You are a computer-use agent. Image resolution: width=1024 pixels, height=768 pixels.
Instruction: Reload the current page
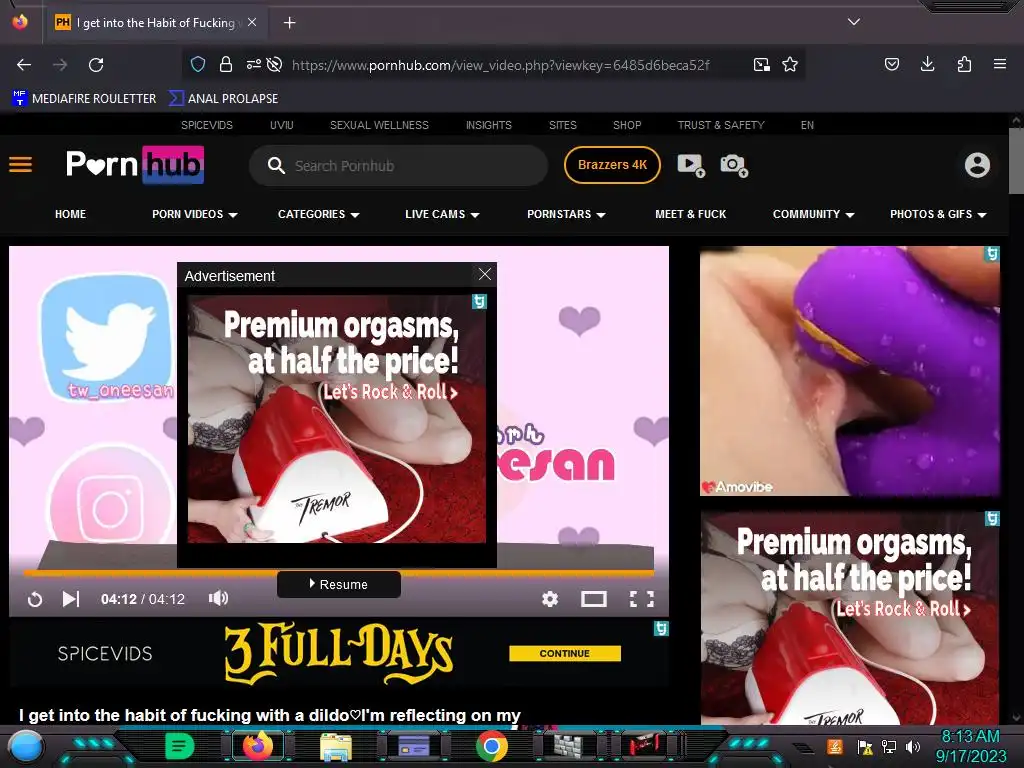96,65
